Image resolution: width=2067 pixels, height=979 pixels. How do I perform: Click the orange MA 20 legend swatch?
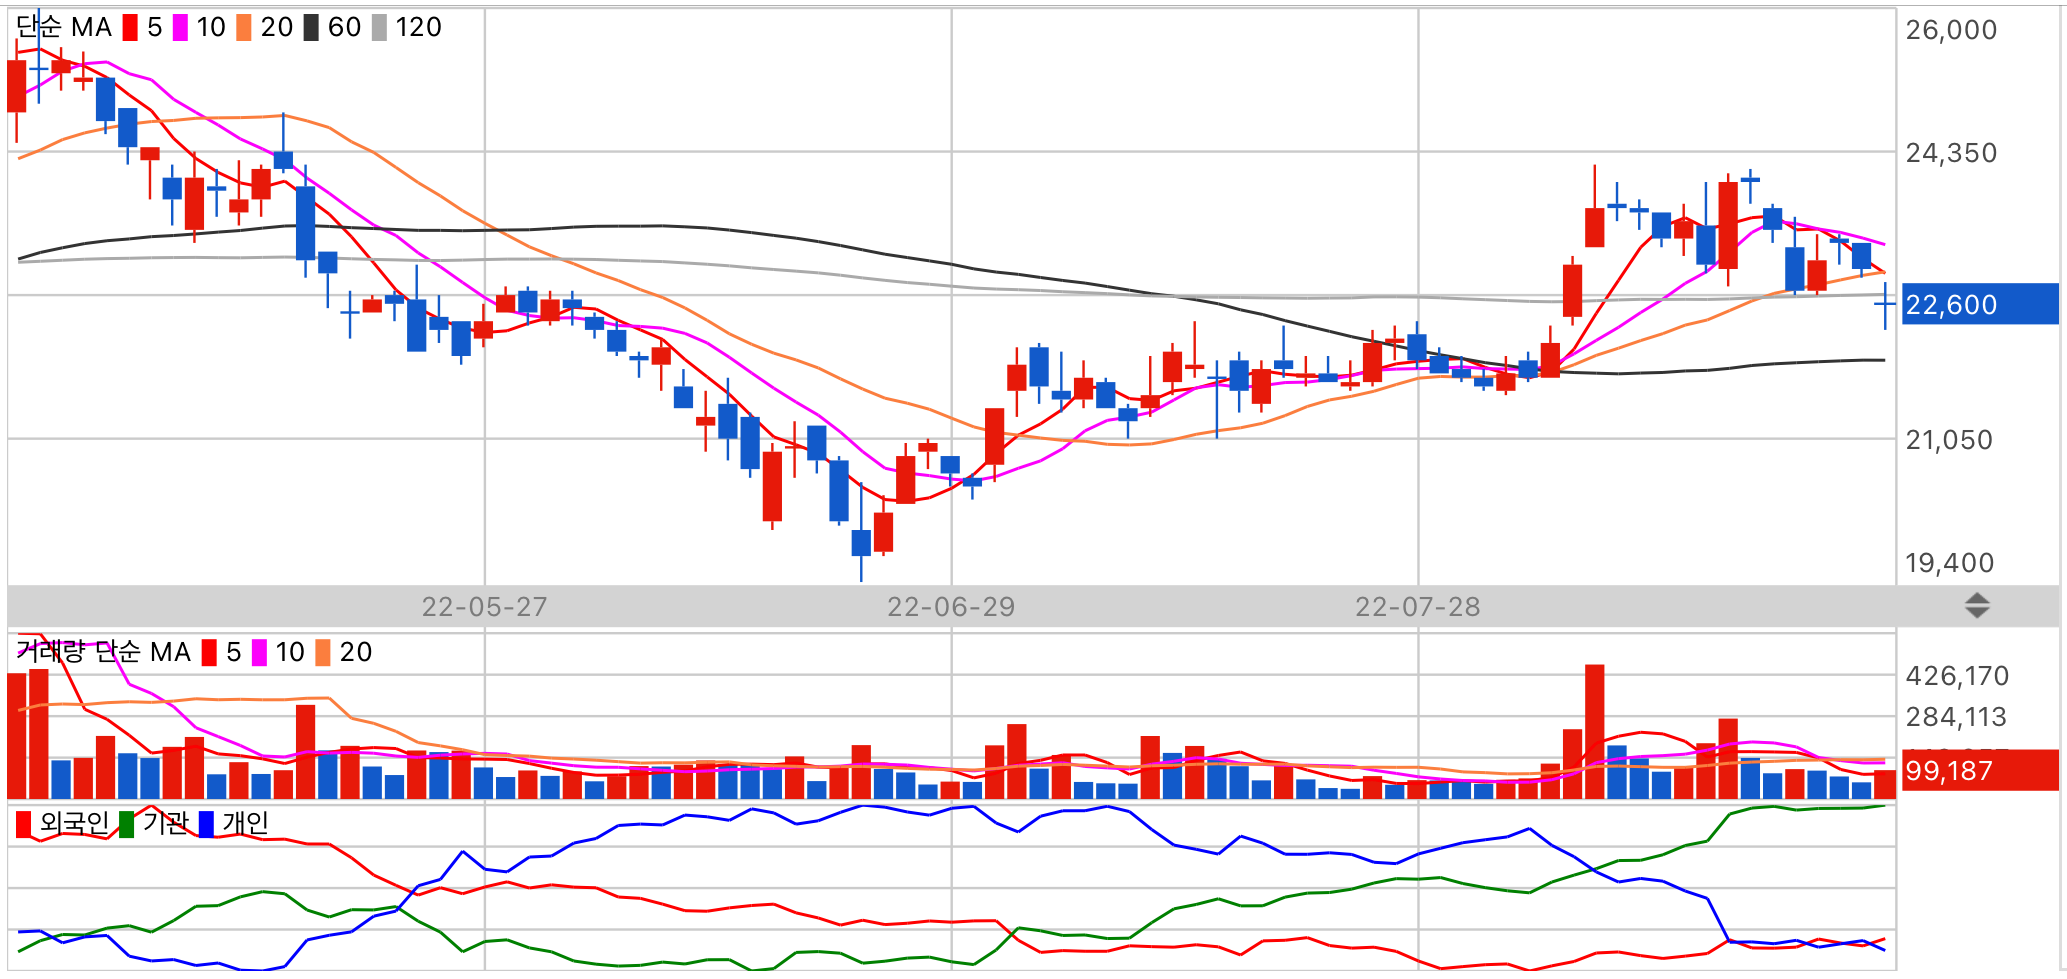tap(244, 27)
